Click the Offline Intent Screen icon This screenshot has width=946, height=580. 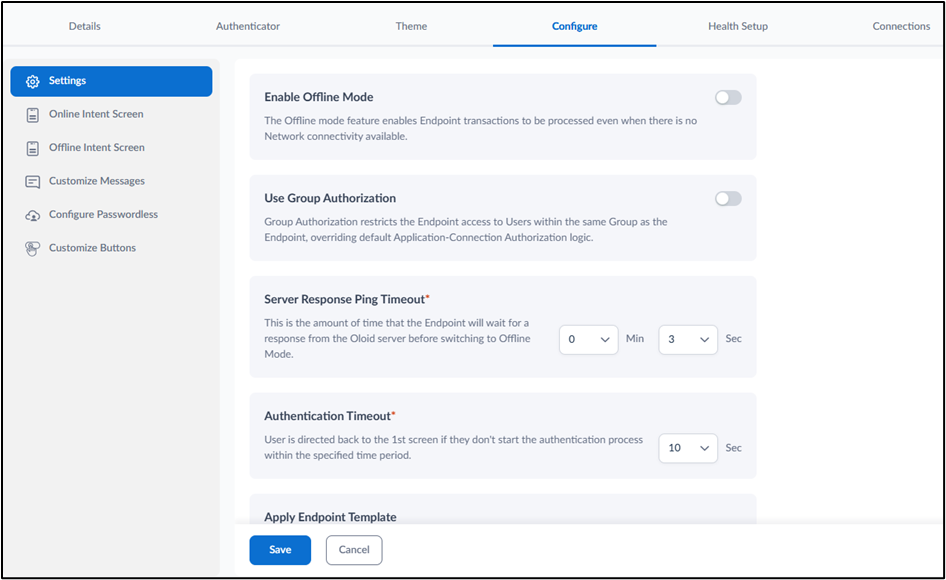pyautogui.click(x=33, y=148)
